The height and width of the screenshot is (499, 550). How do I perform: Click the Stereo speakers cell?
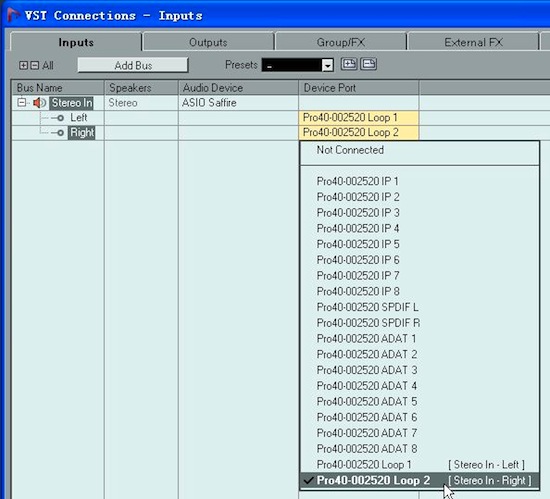141,103
